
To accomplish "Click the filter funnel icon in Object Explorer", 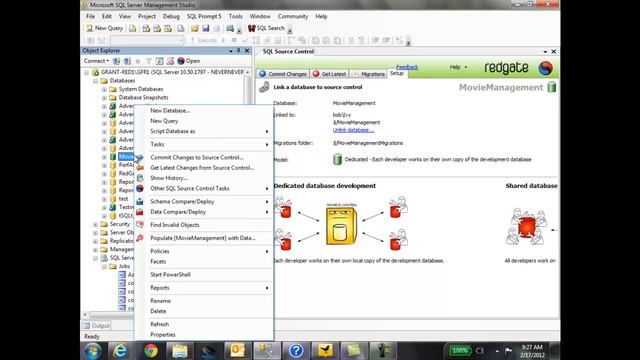I will (149, 61).
